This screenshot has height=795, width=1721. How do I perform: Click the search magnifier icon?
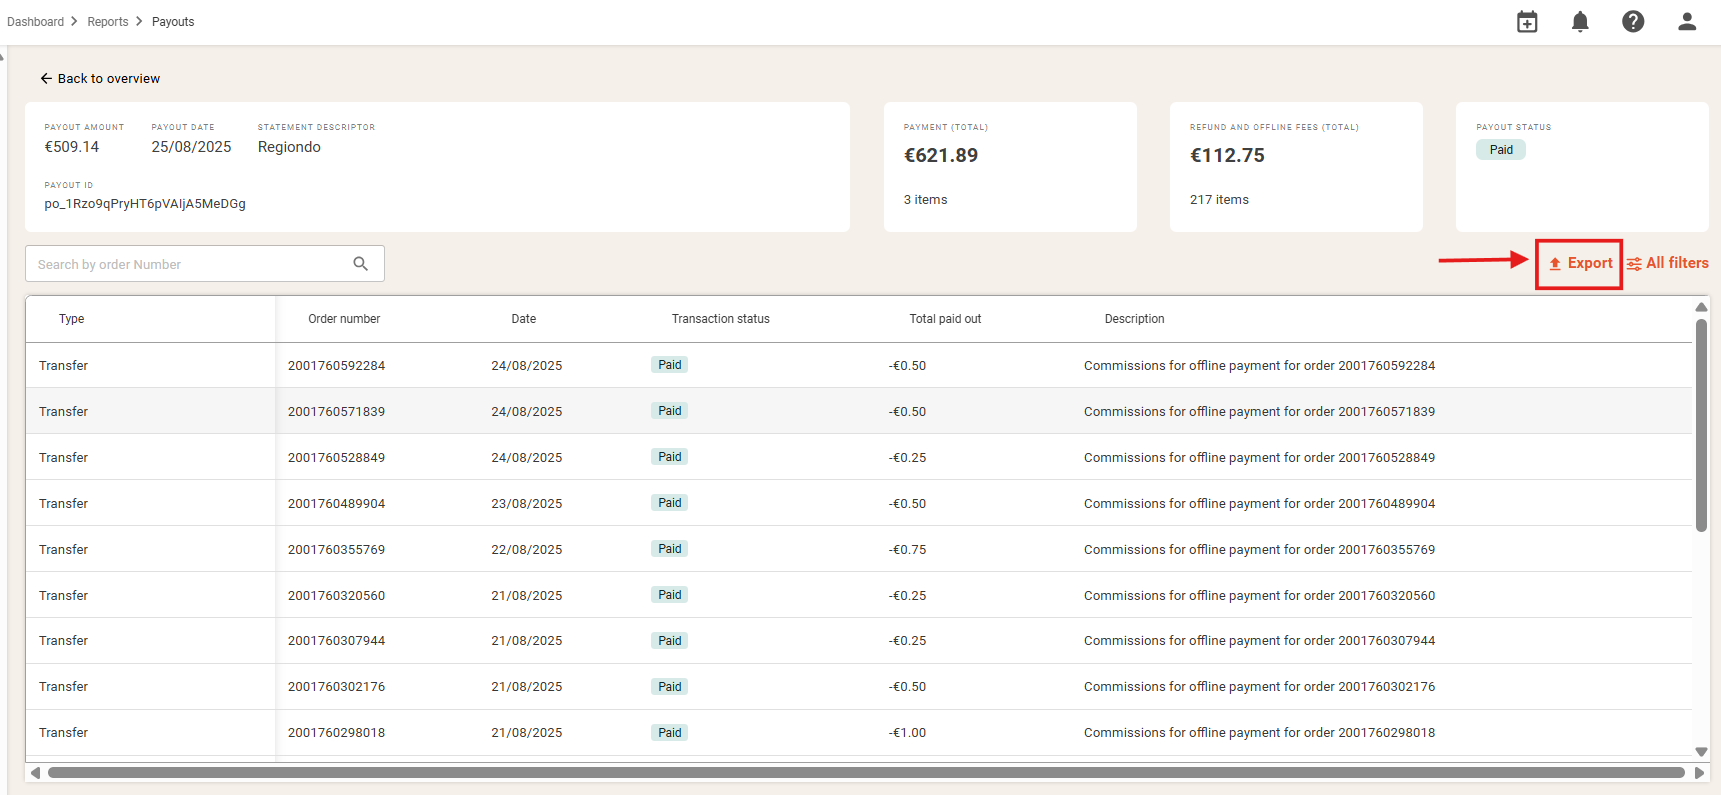click(x=361, y=264)
